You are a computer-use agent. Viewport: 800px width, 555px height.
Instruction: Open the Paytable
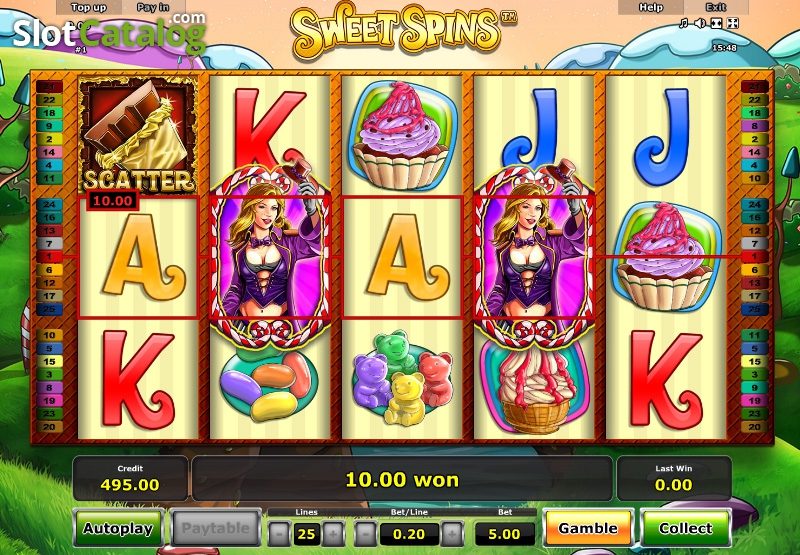[x=215, y=528]
